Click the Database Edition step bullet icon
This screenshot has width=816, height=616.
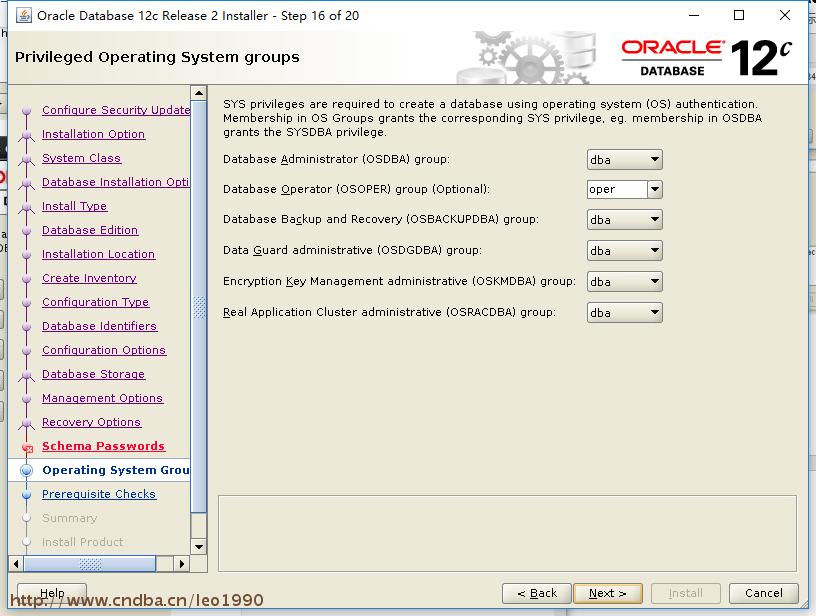27,230
